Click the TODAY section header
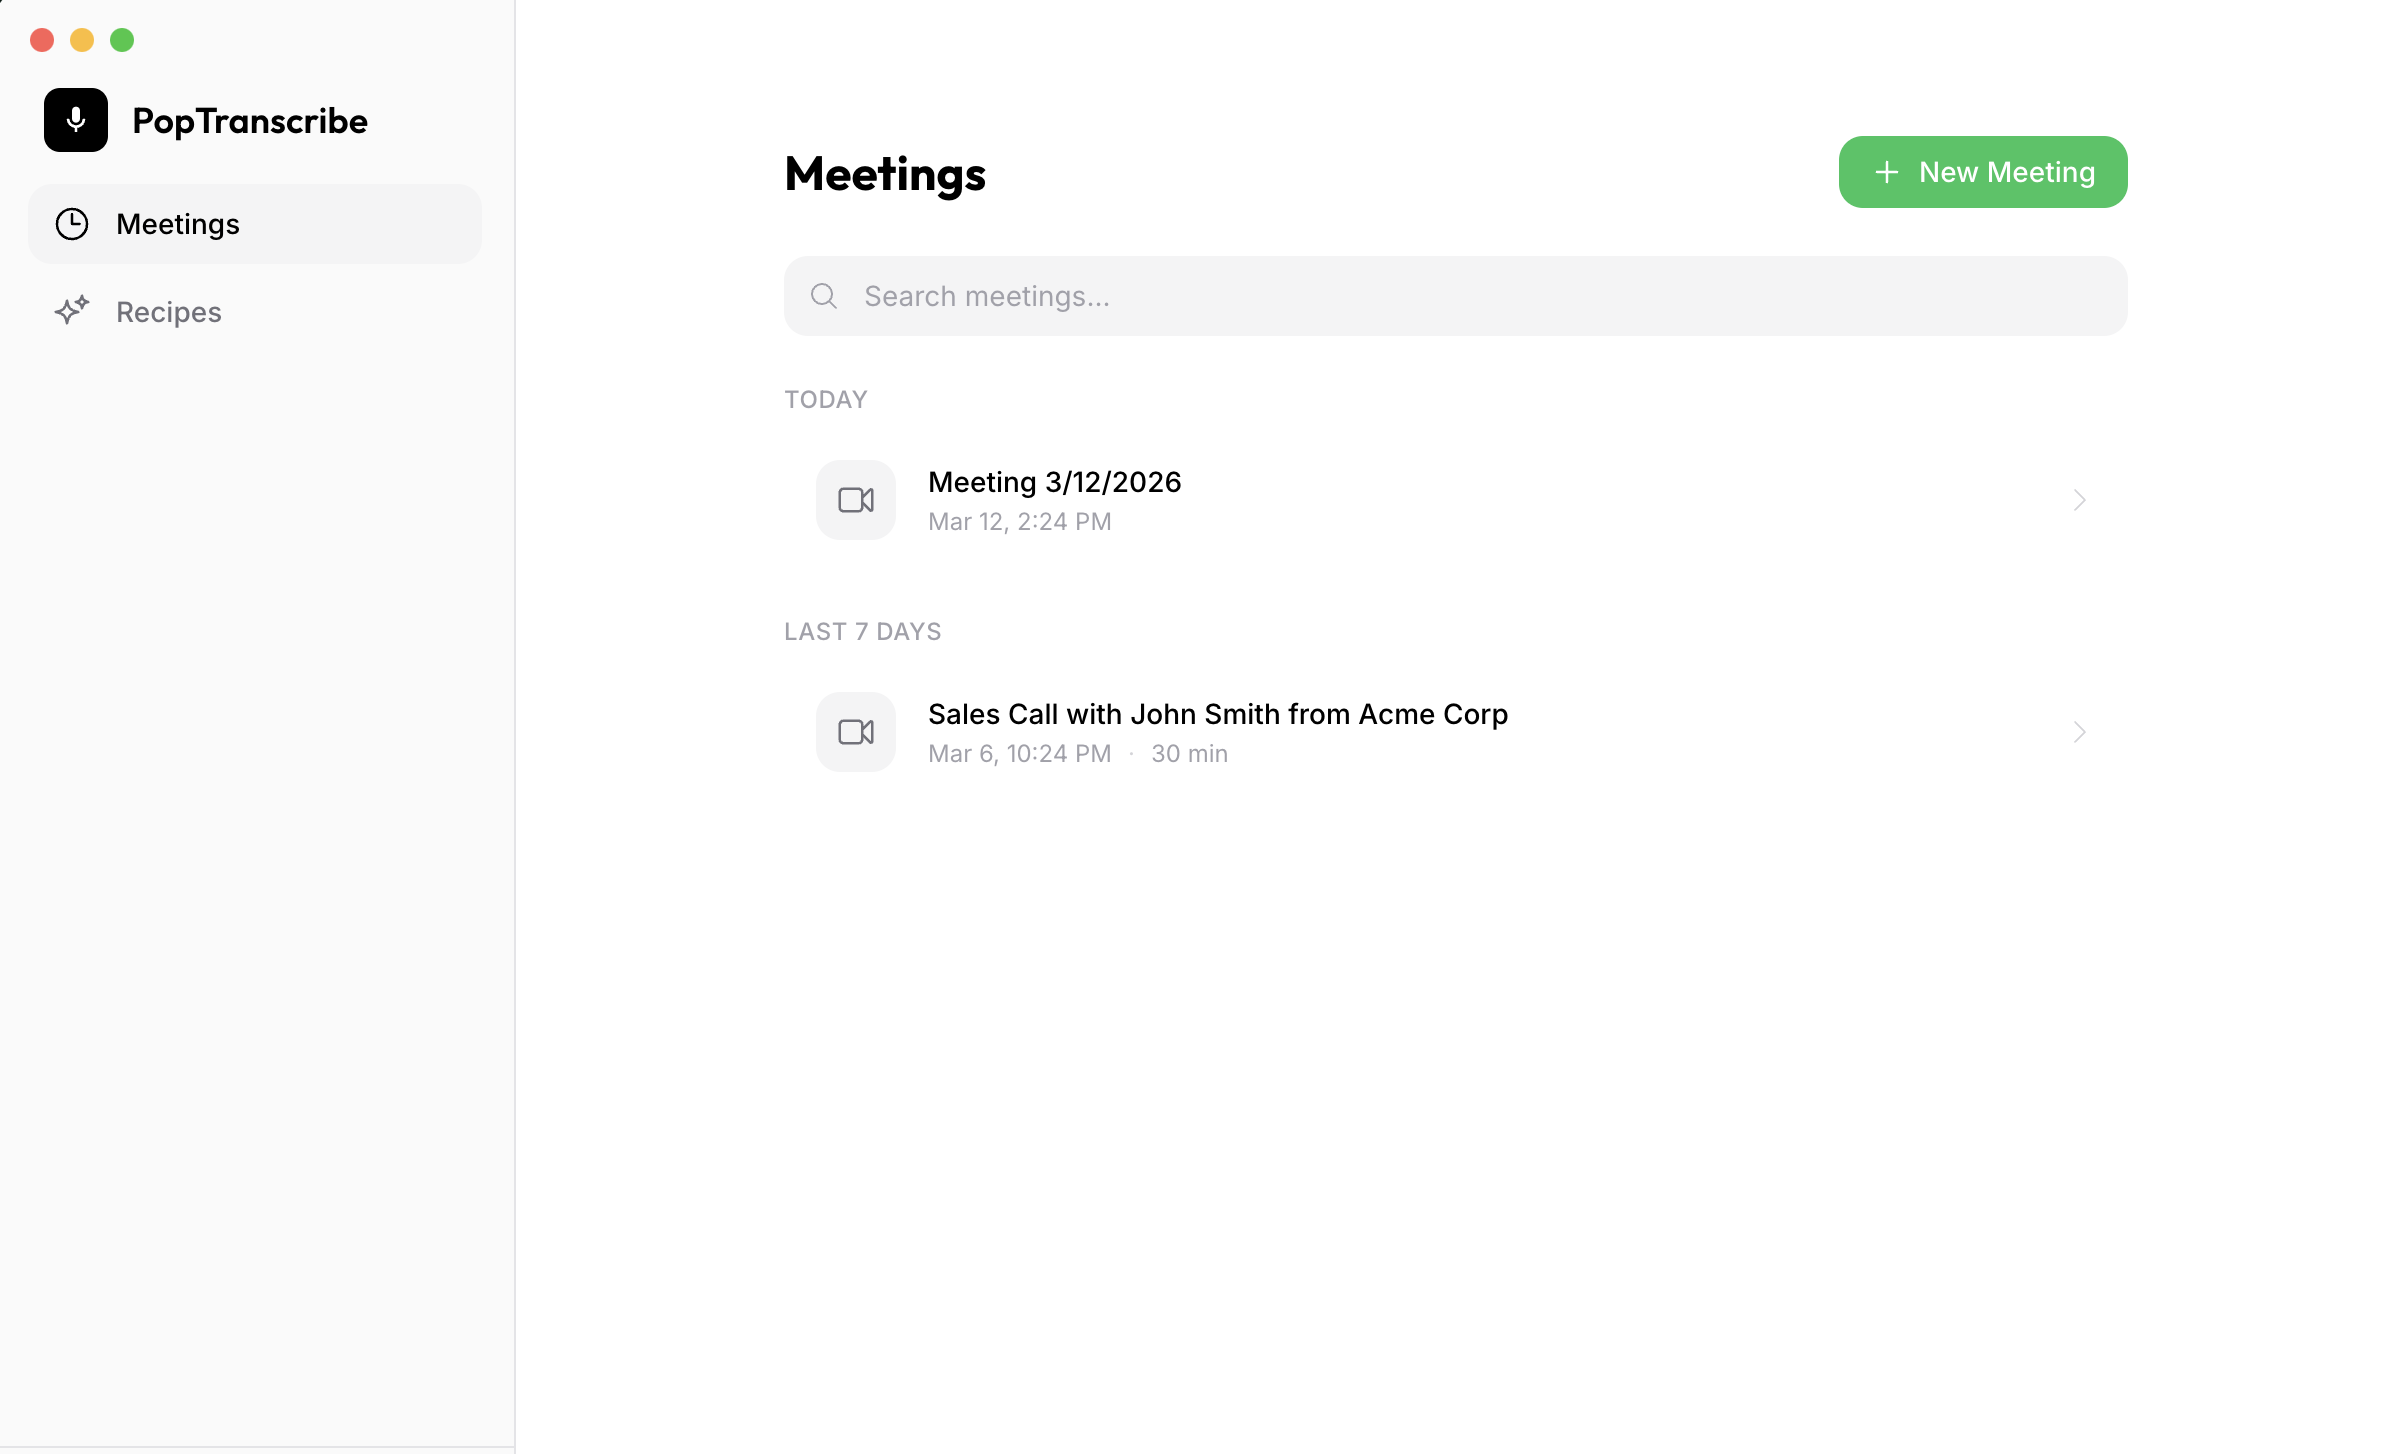The height and width of the screenshot is (1454, 2386). click(x=825, y=399)
